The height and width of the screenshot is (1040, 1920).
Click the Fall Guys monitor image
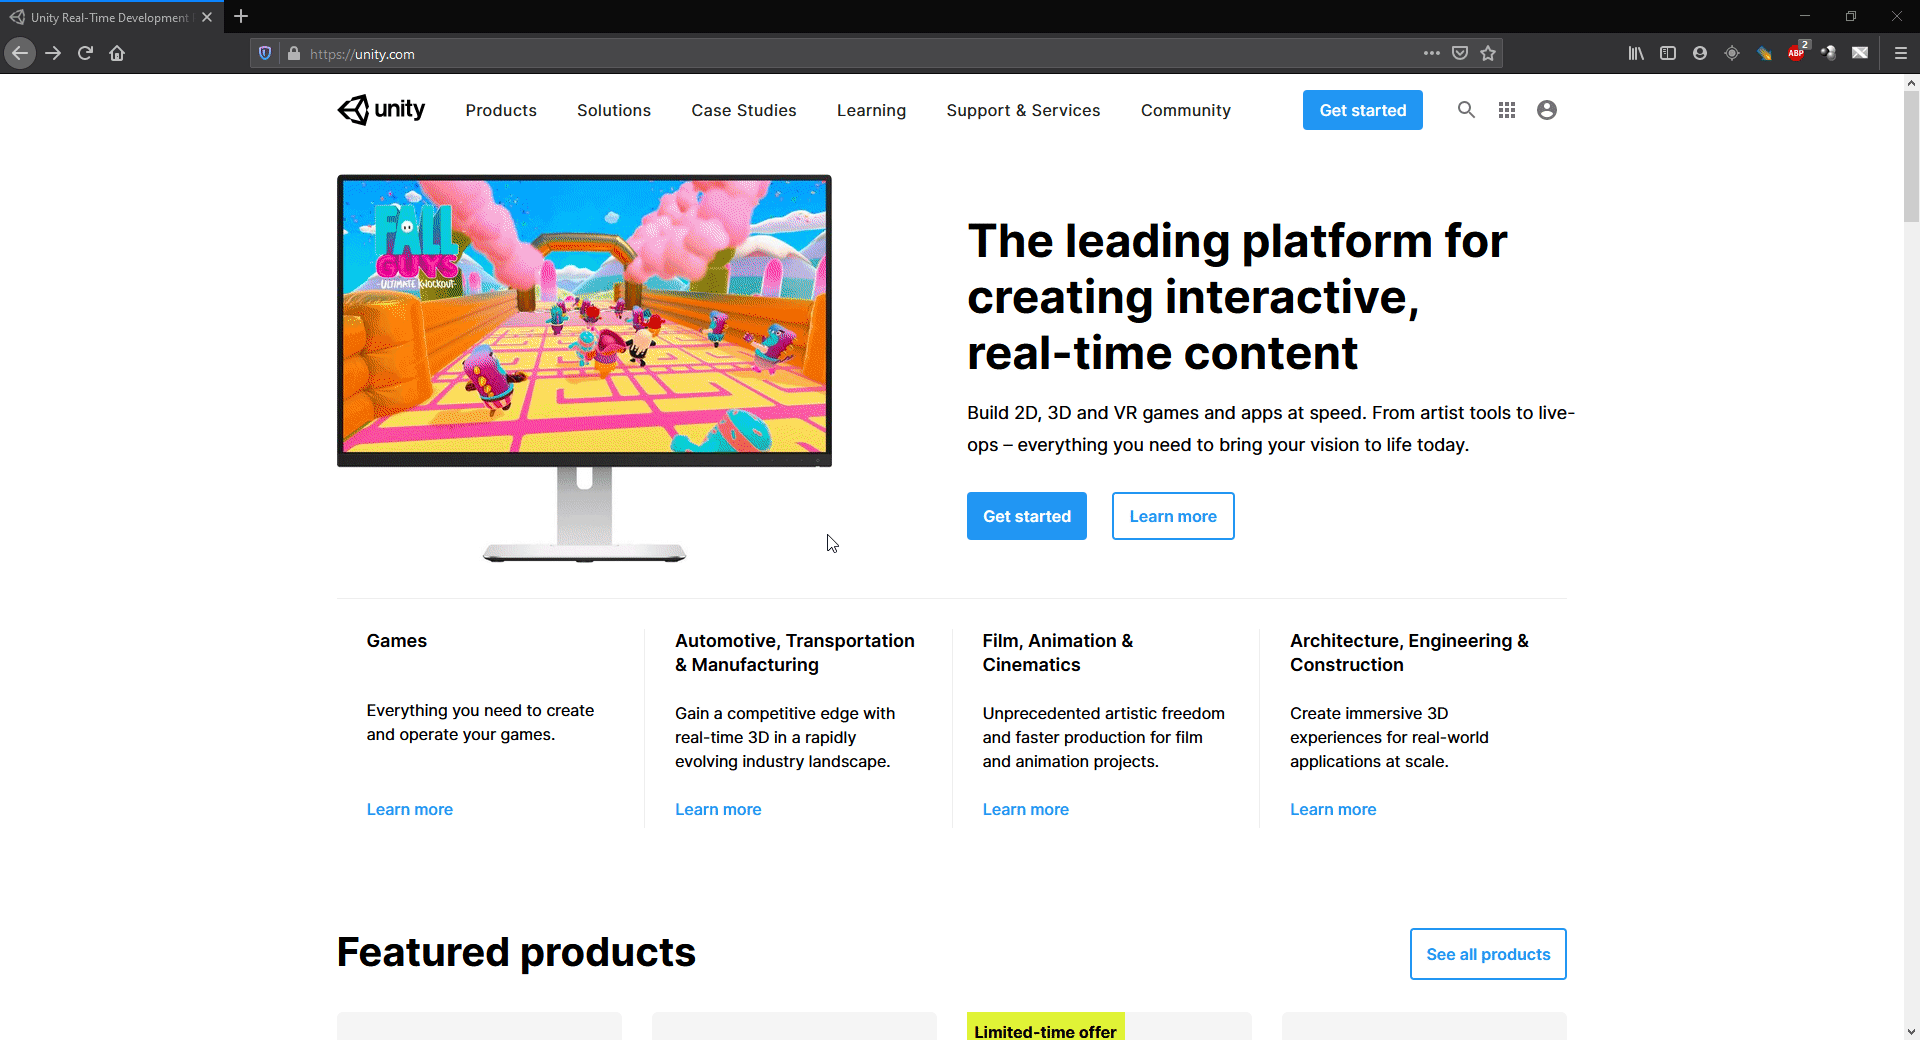[585, 368]
